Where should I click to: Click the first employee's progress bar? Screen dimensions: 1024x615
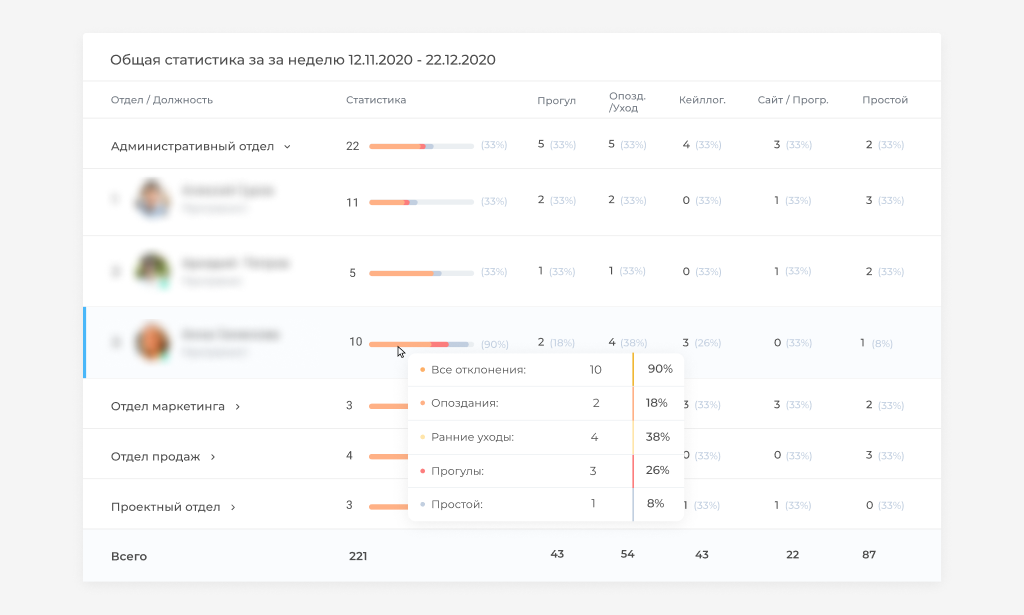[x=421, y=202]
